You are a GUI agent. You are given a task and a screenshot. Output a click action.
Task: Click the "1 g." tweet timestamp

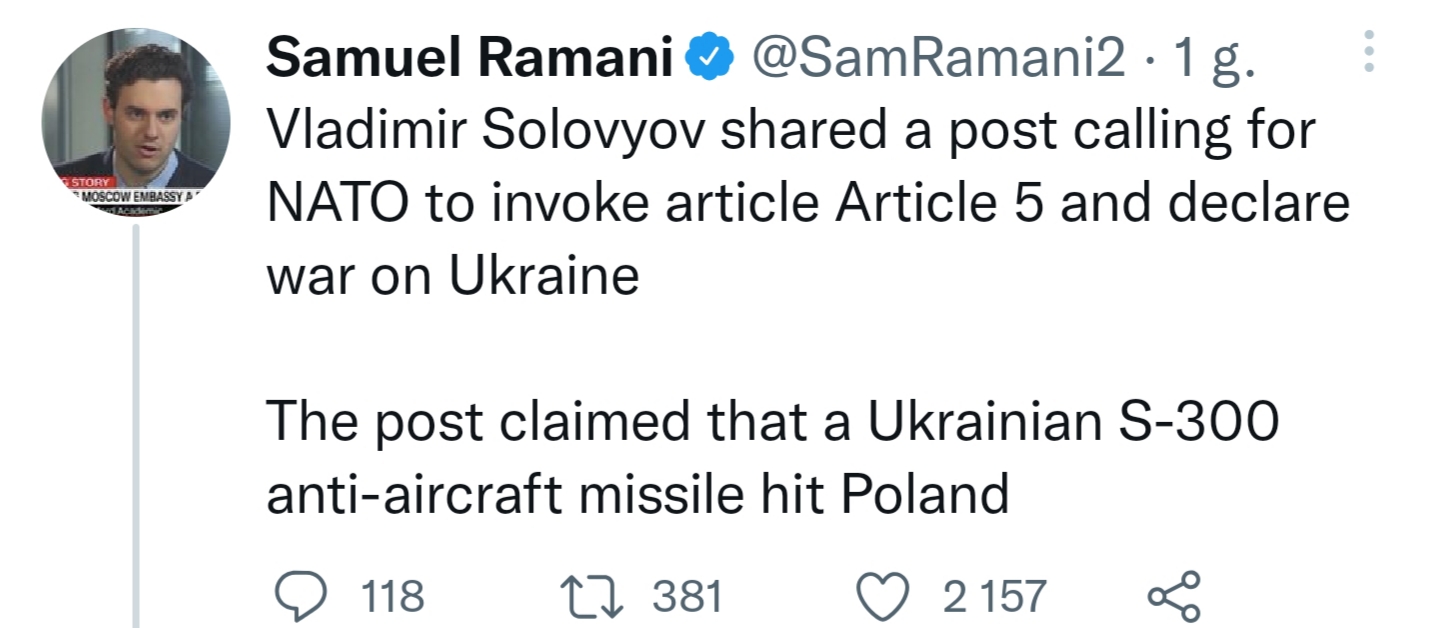click(1214, 63)
